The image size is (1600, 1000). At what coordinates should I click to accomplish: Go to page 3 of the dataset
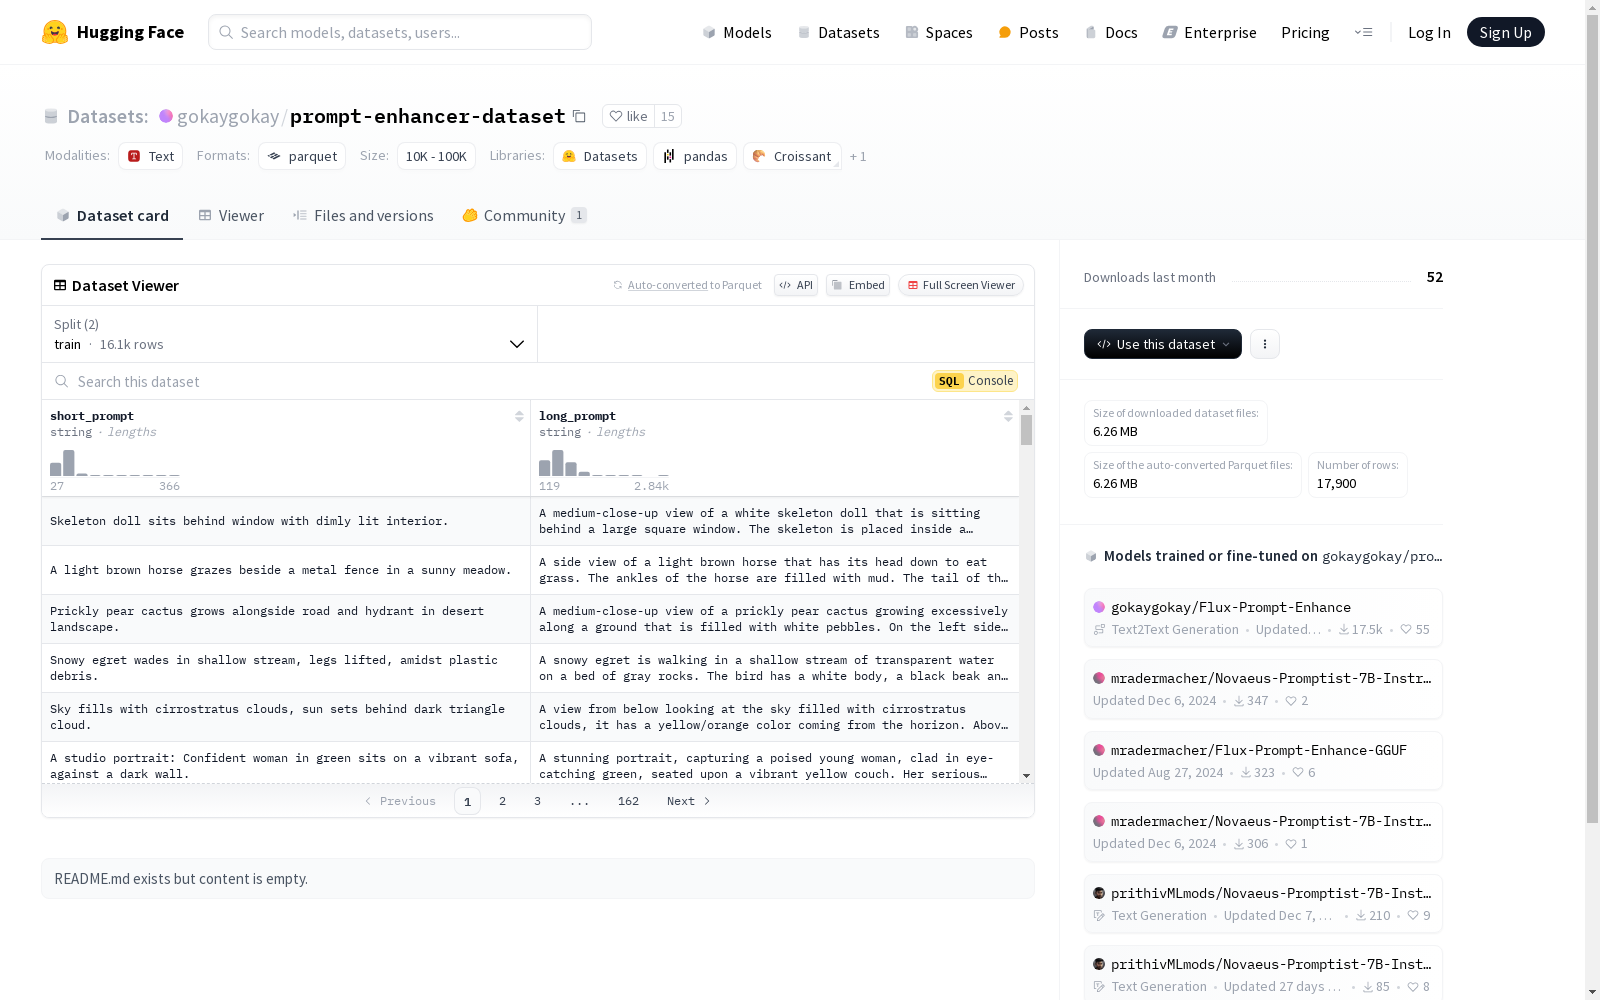pos(537,801)
